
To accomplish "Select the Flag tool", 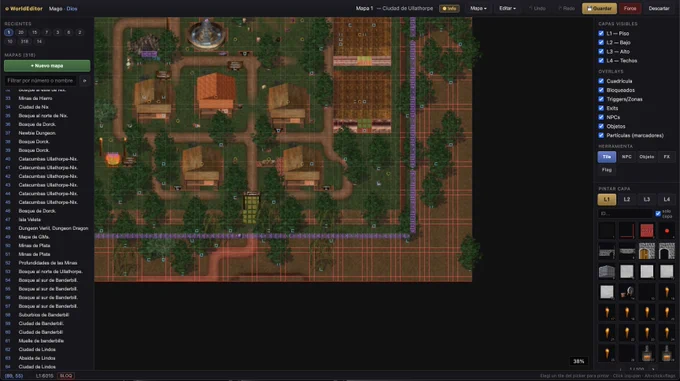I will (x=607, y=170).
